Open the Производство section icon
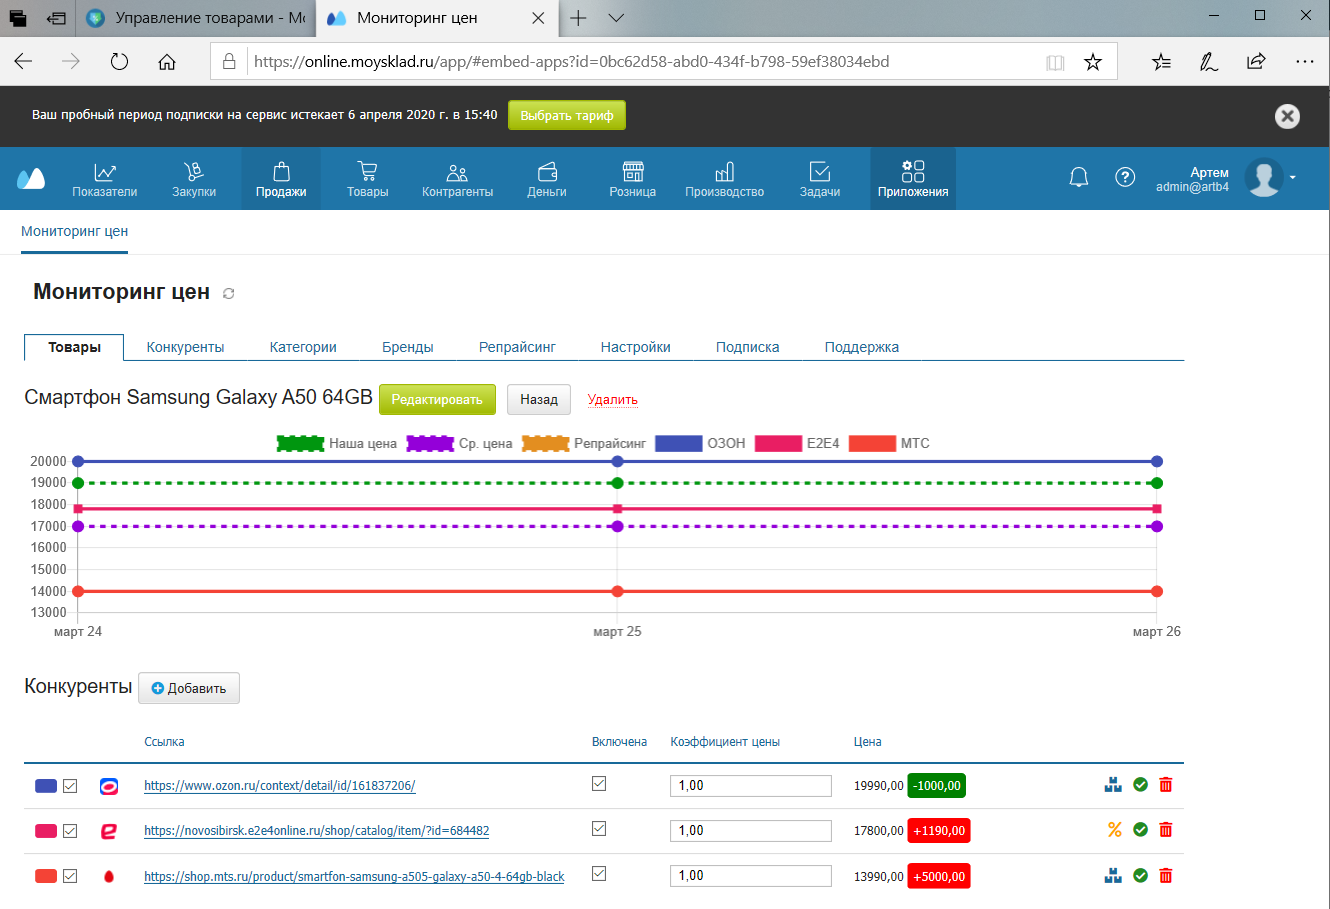The height and width of the screenshot is (909, 1330). tap(725, 172)
